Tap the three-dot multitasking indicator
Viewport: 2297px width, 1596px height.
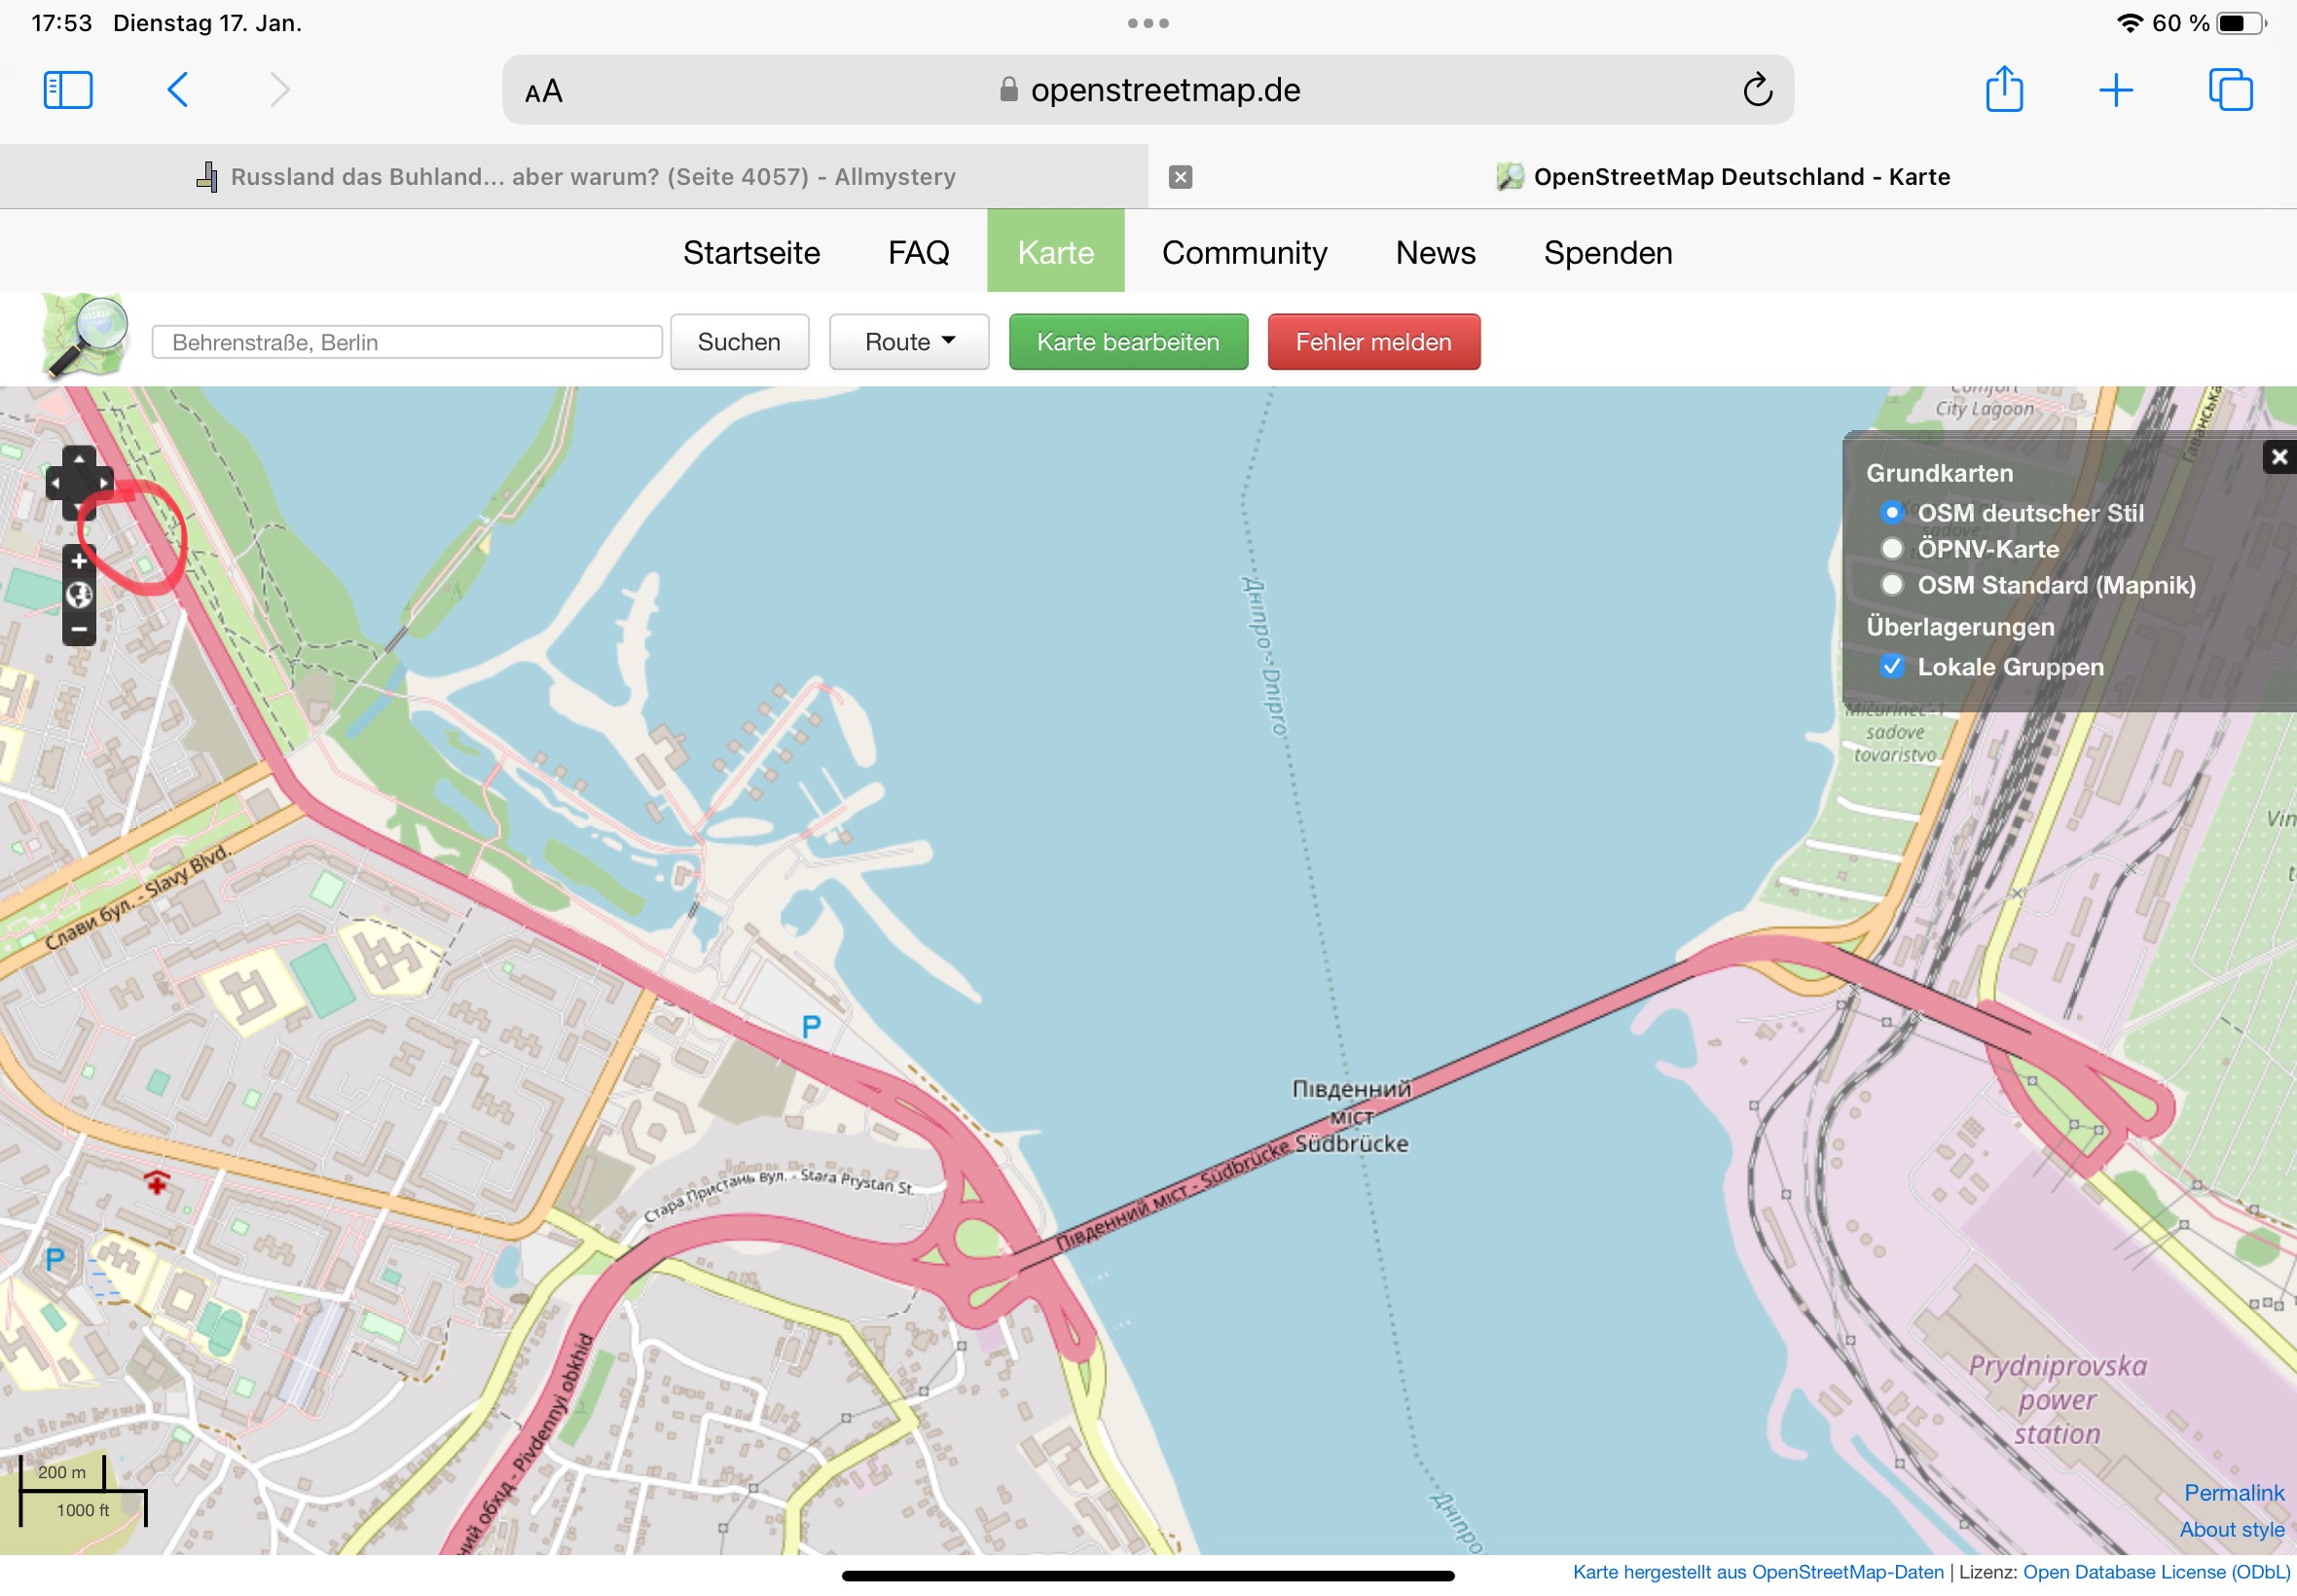coord(1148,23)
